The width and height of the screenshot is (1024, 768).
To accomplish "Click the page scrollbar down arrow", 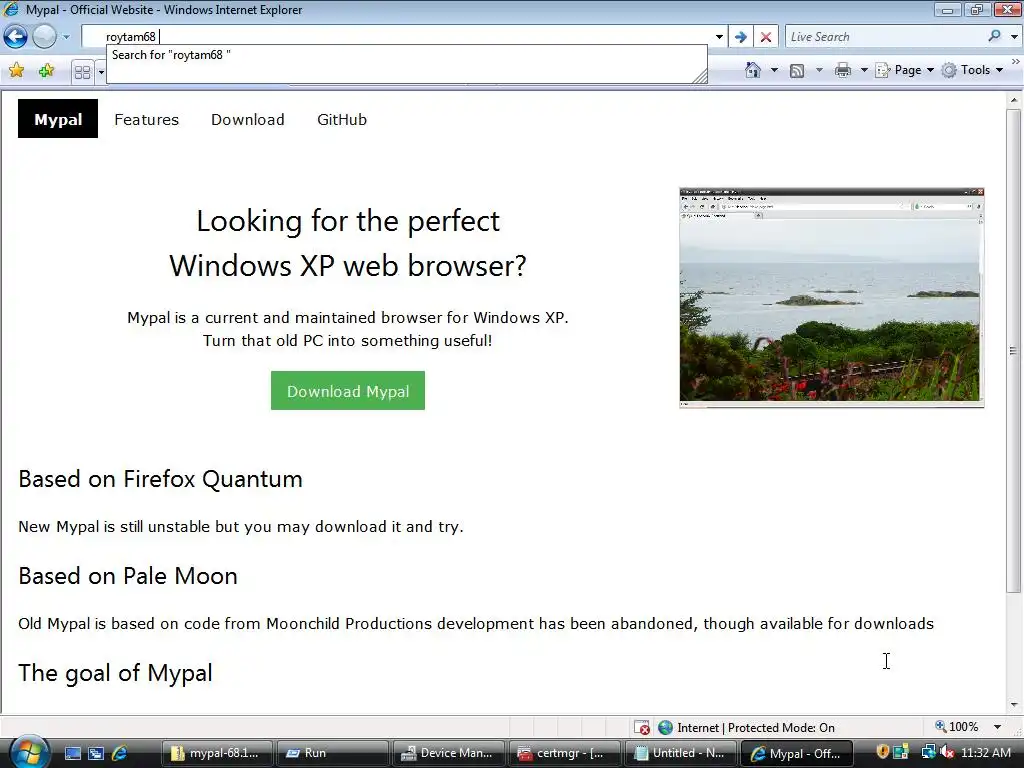I will [x=1014, y=705].
